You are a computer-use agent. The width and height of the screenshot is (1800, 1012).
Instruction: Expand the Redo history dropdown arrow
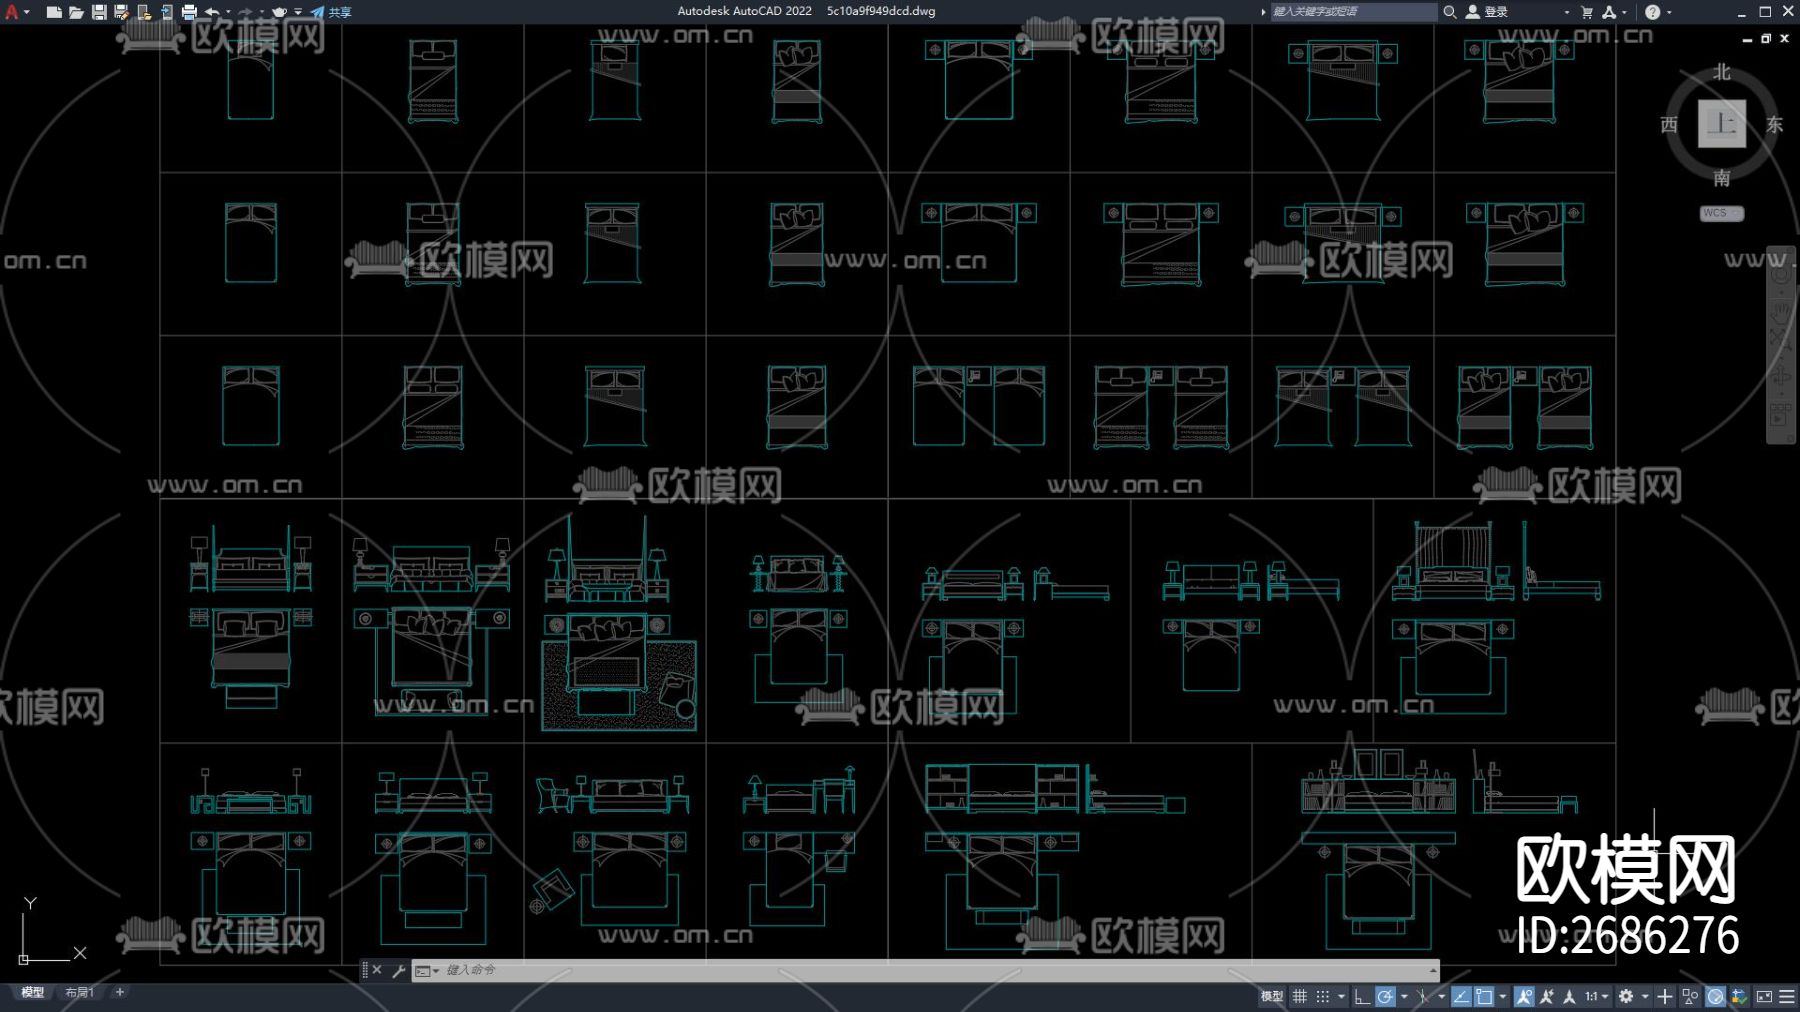pyautogui.click(x=261, y=12)
